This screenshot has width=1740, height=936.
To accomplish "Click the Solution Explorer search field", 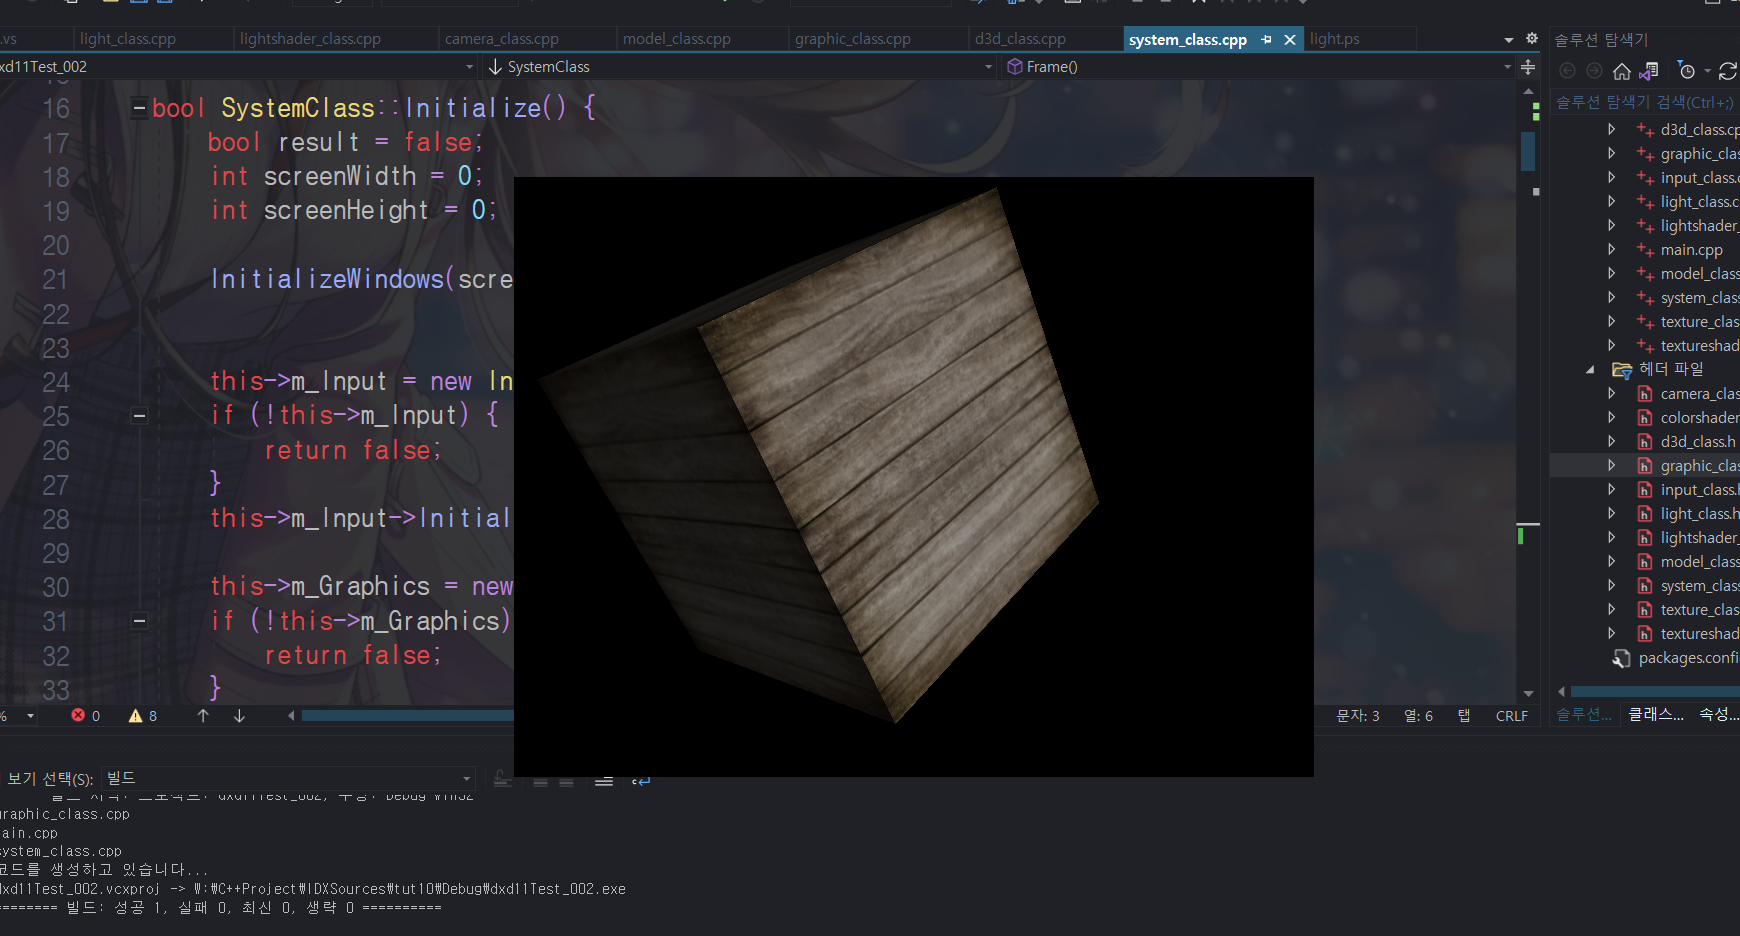I will coord(1646,102).
